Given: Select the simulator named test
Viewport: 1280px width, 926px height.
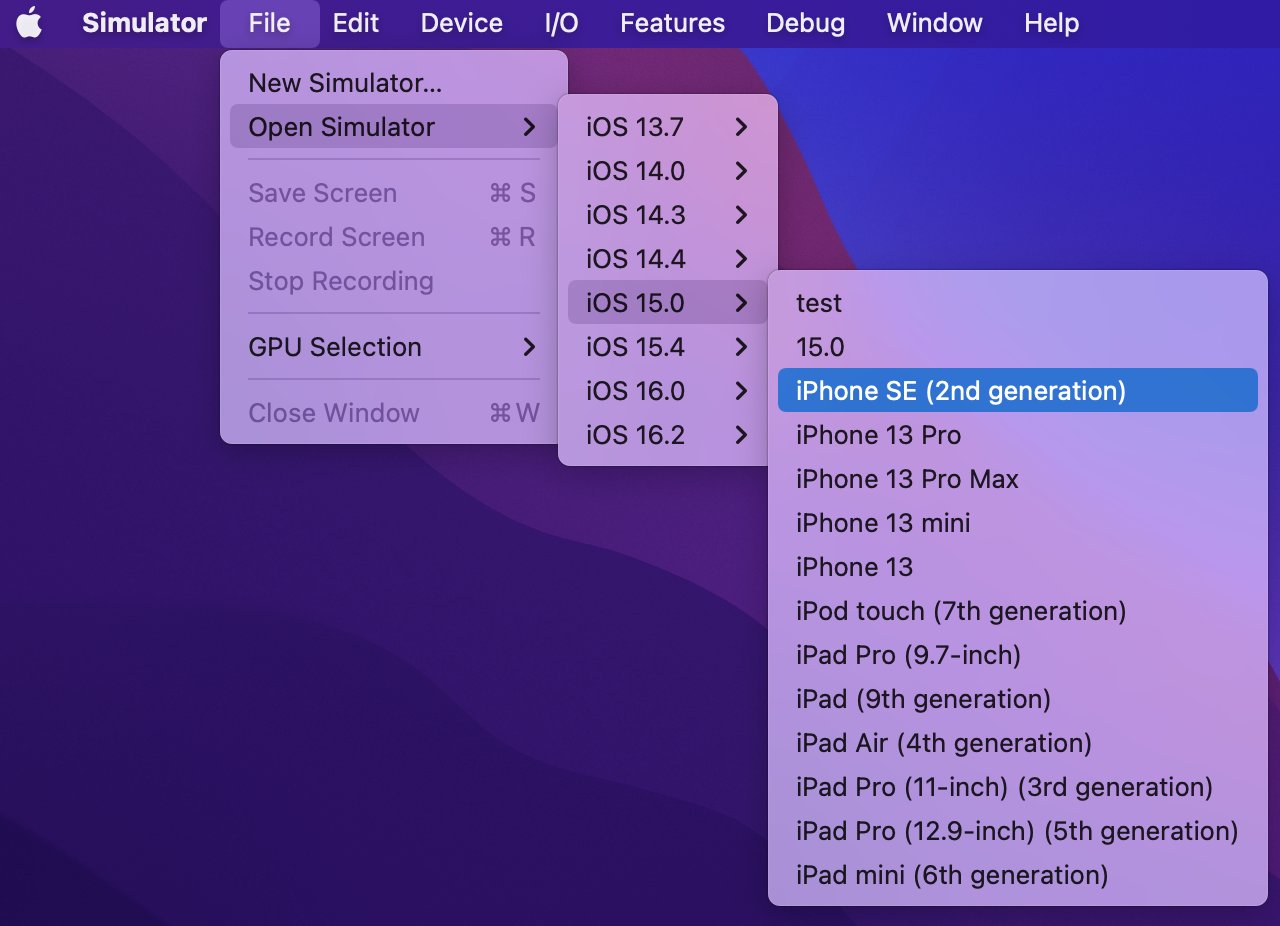Looking at the screenshot, I should coord(819,303).
